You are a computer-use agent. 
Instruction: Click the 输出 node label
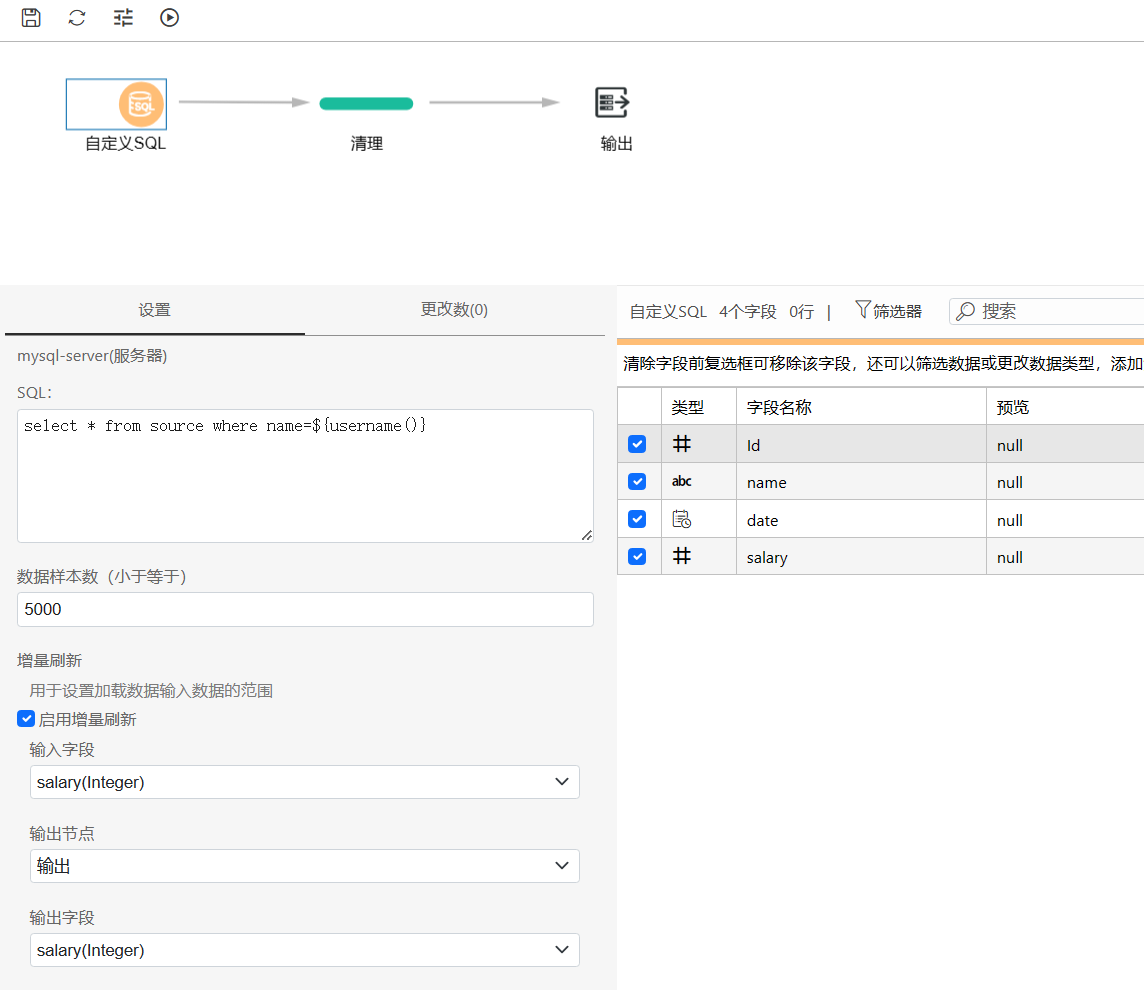pyautogui.click(x=617, y=143)
